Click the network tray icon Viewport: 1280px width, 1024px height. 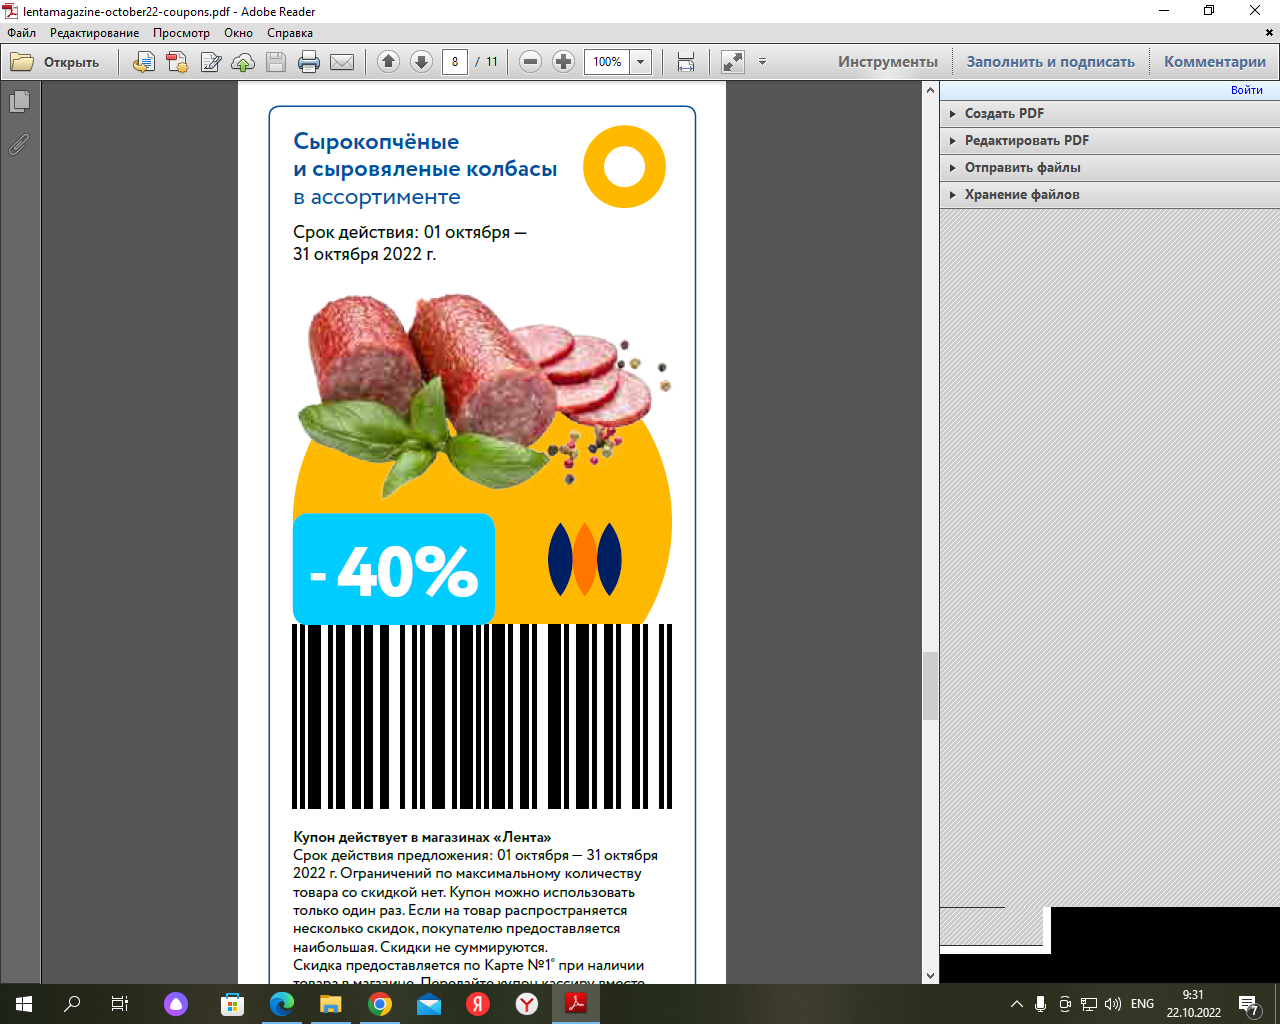click(1089, 1004)
